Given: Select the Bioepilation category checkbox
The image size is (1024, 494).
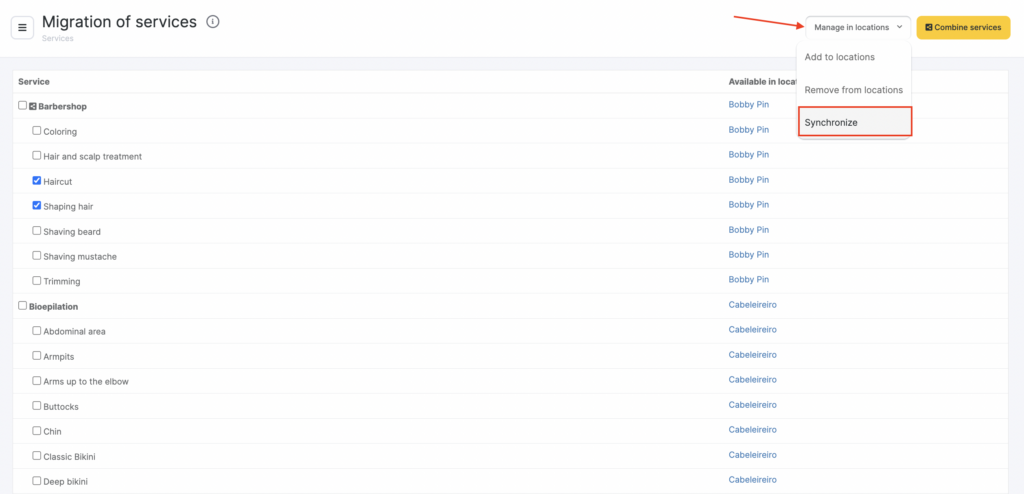Looking at the screenshot, I should [x=22, y=305].
